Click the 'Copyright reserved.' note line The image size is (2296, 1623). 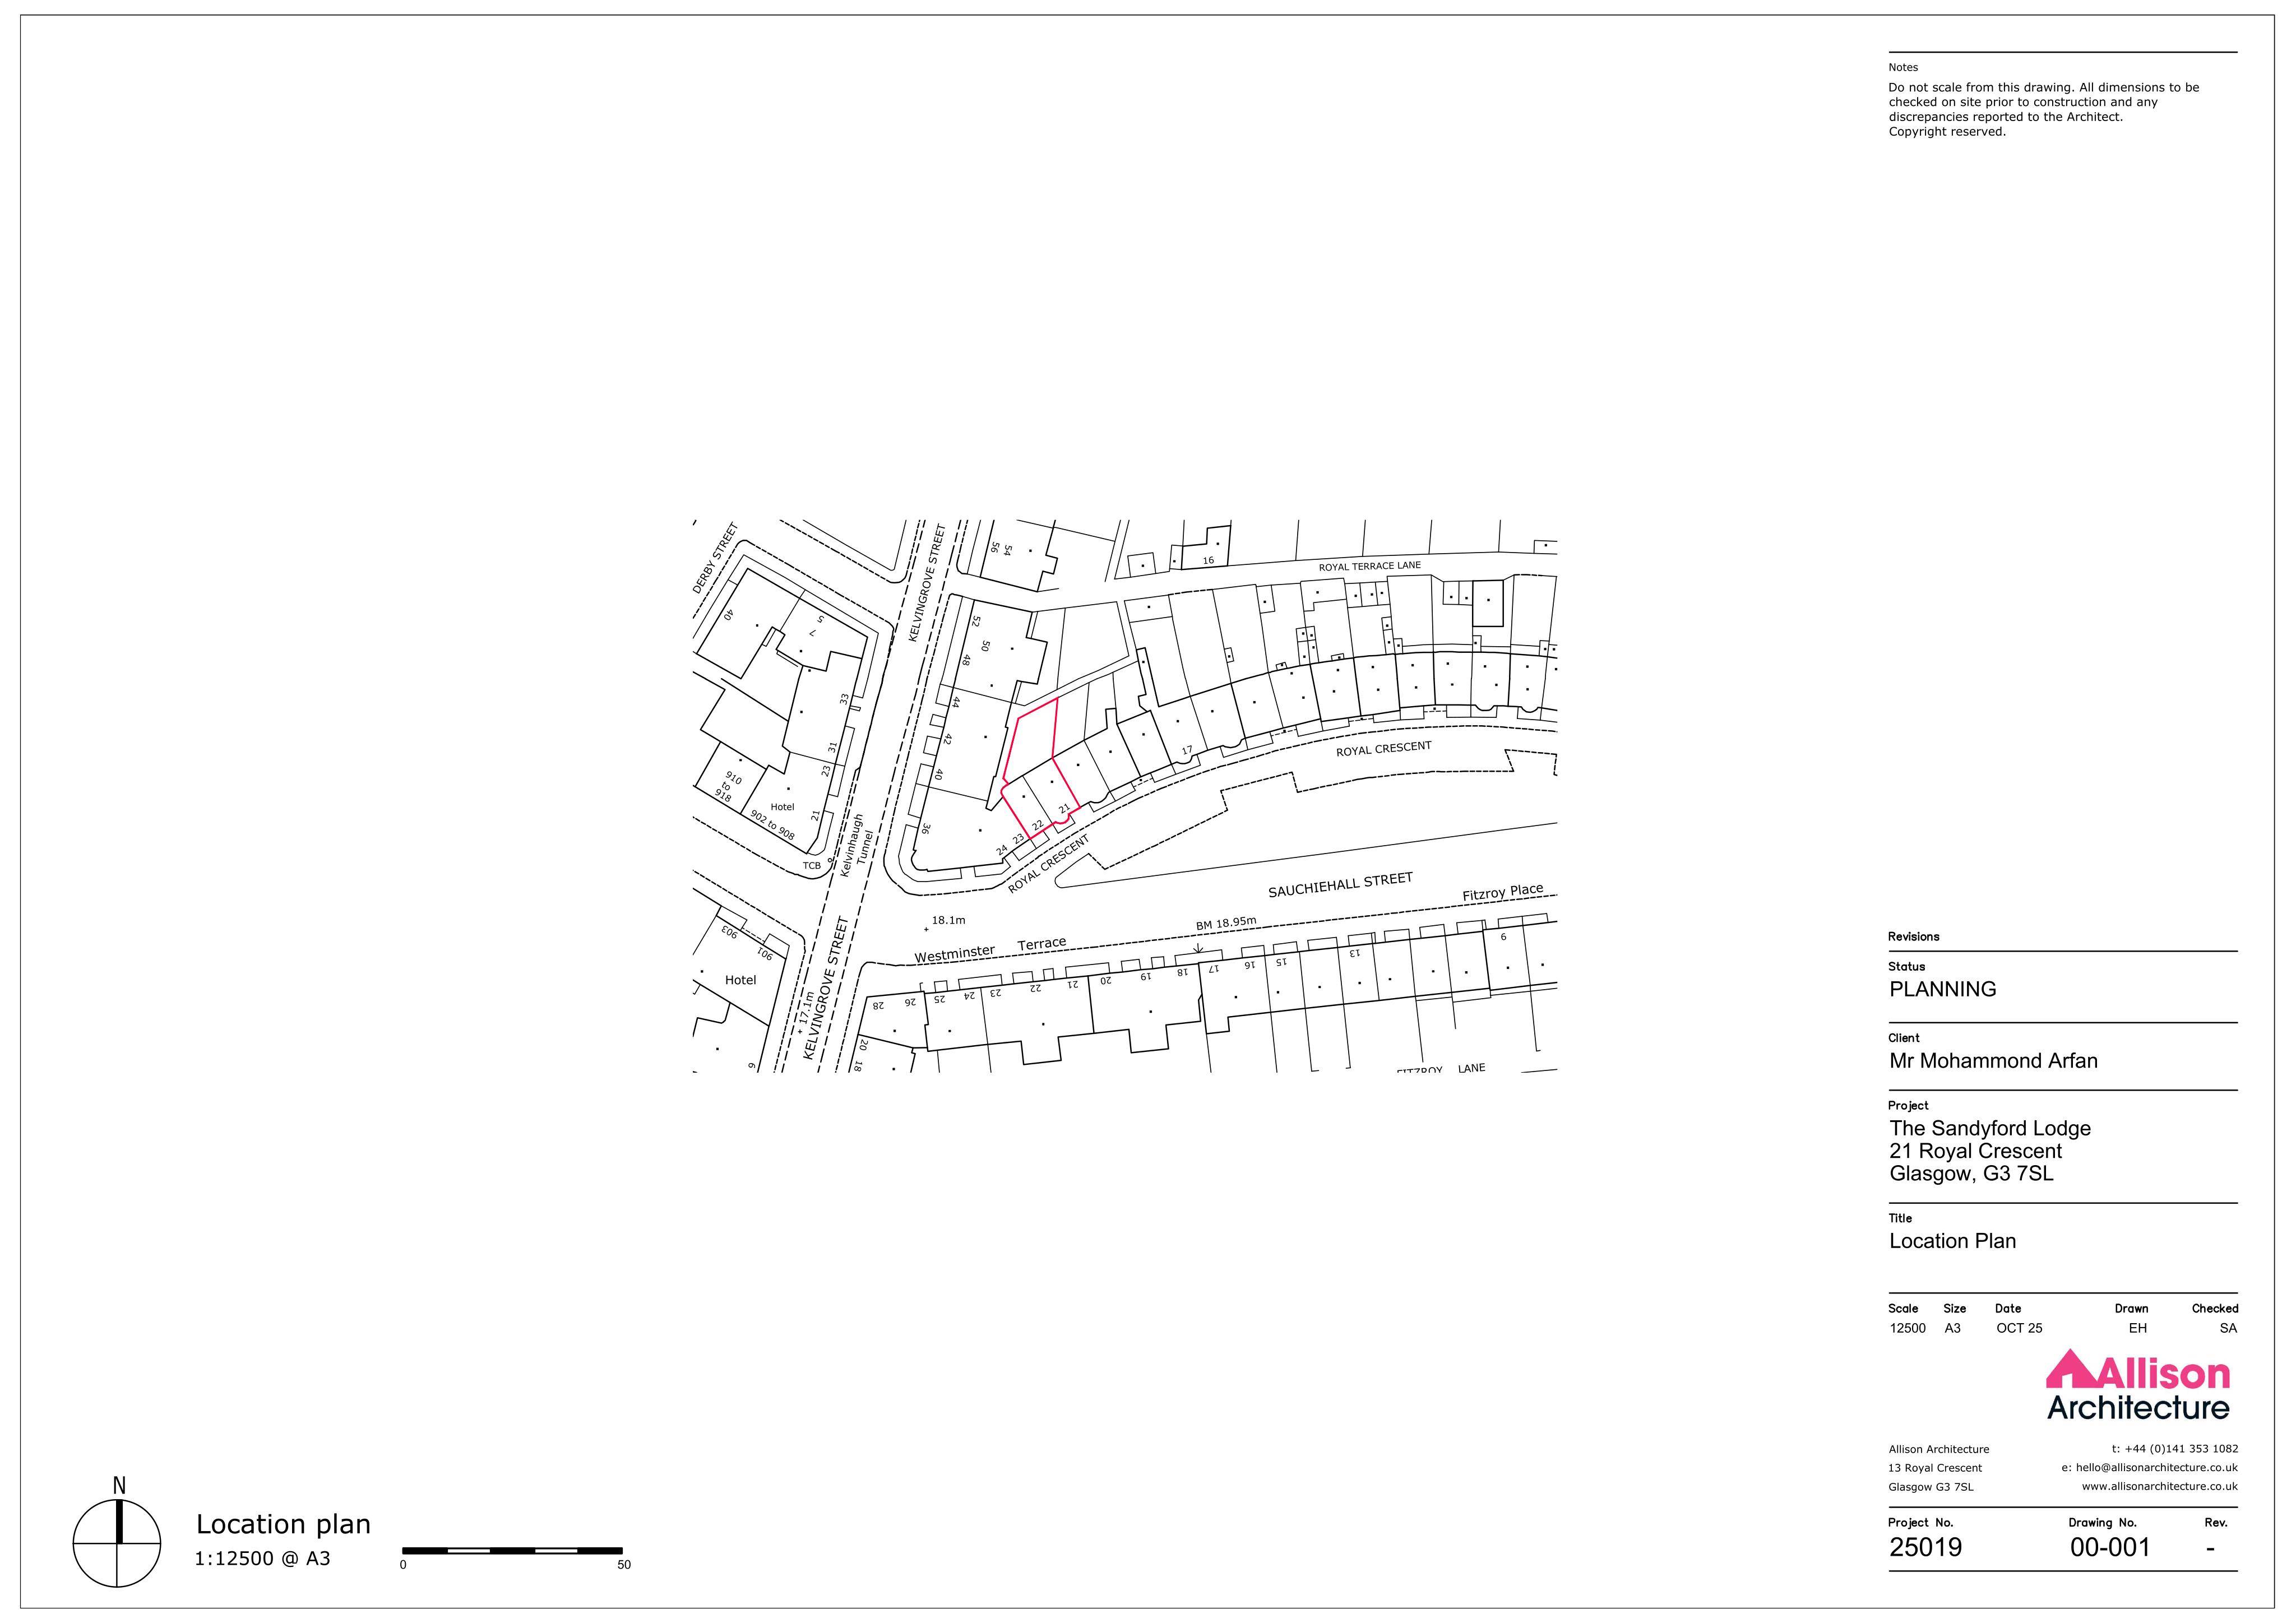1947,132
